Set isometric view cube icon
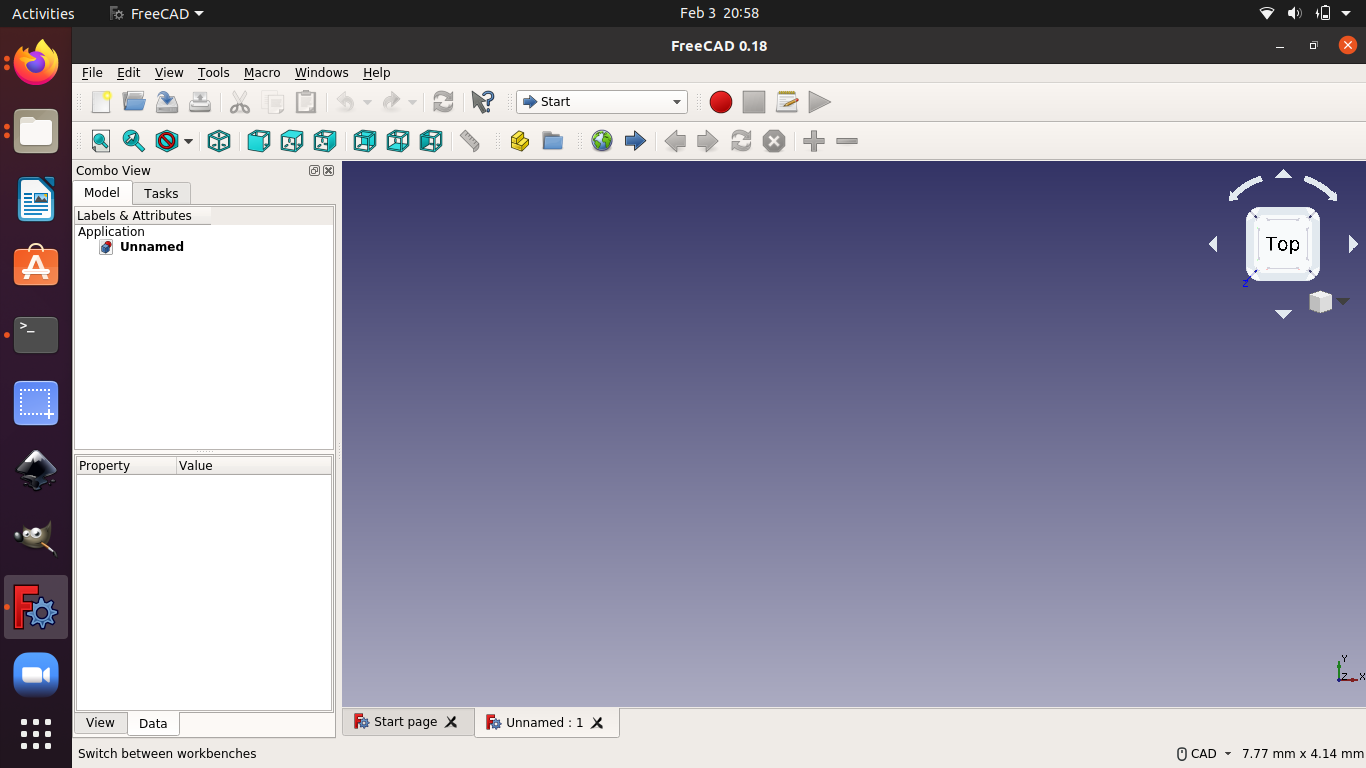Viewport: 1366px width, 768px height. 219,141
